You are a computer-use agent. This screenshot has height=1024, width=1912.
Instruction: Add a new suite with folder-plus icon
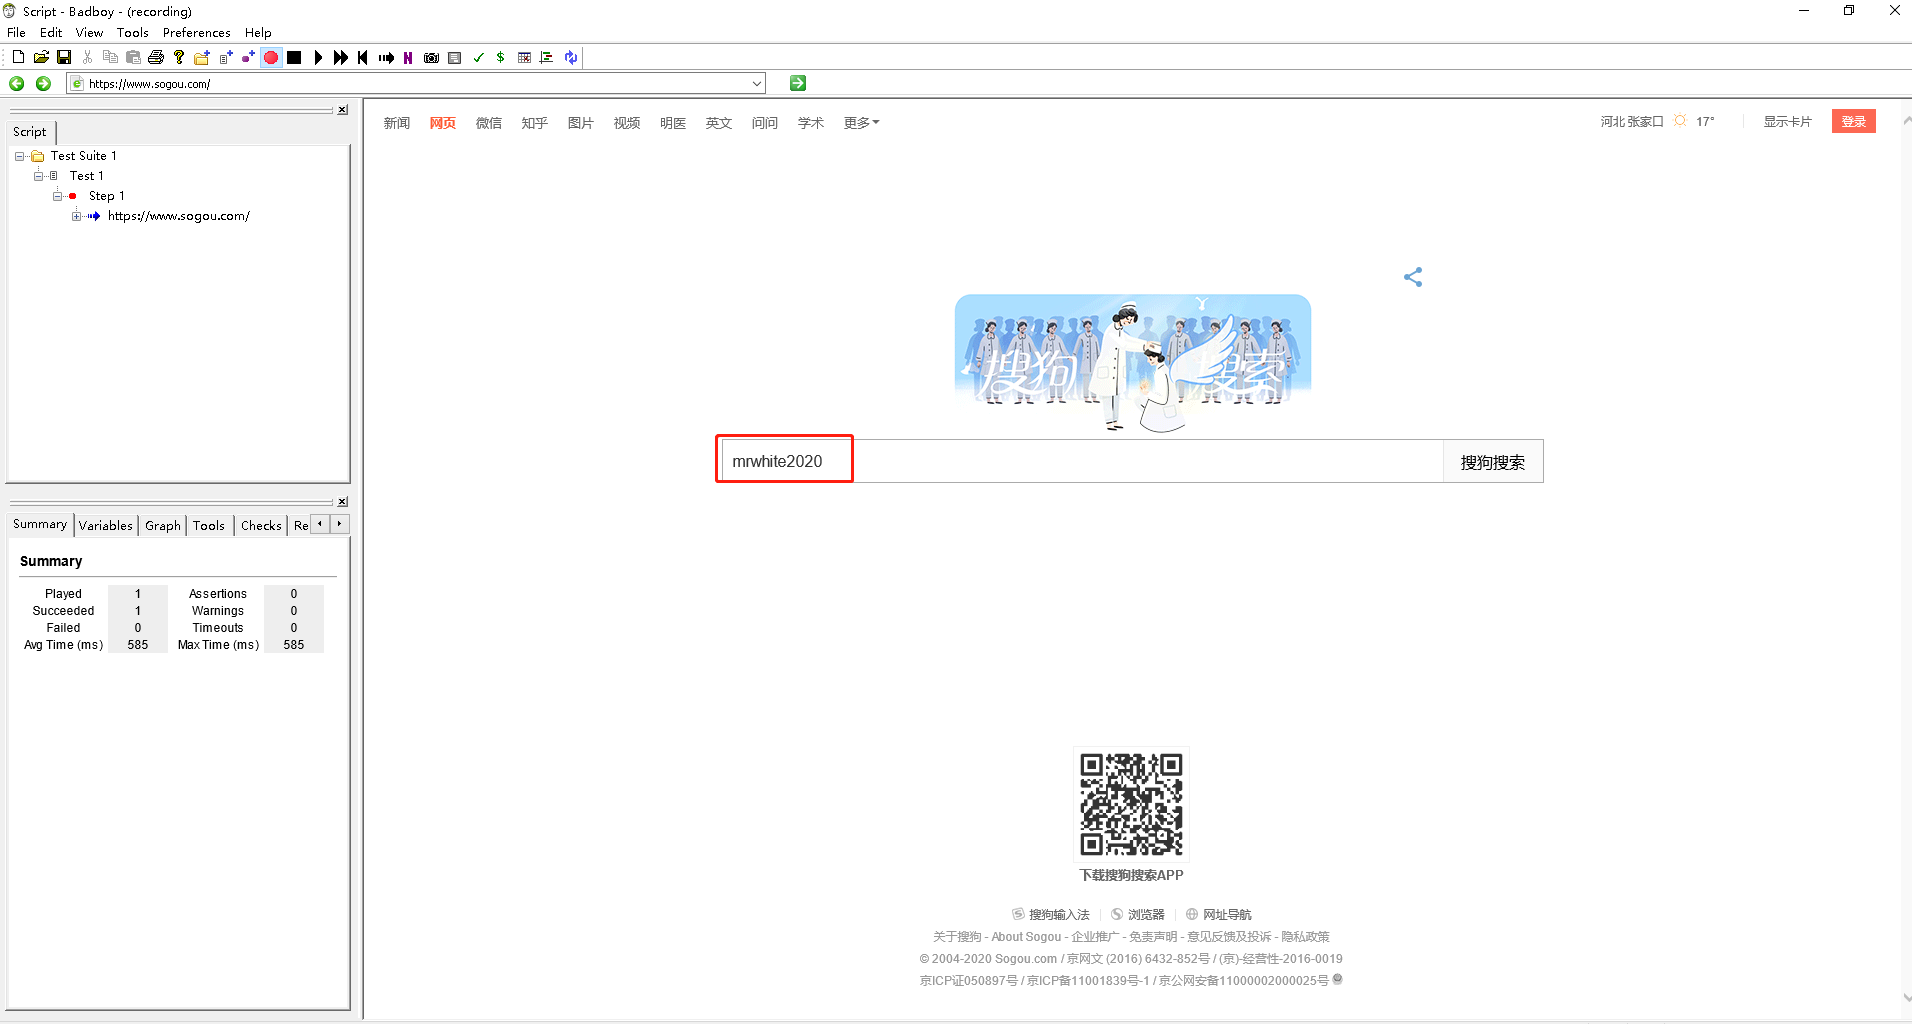(202, 57)
